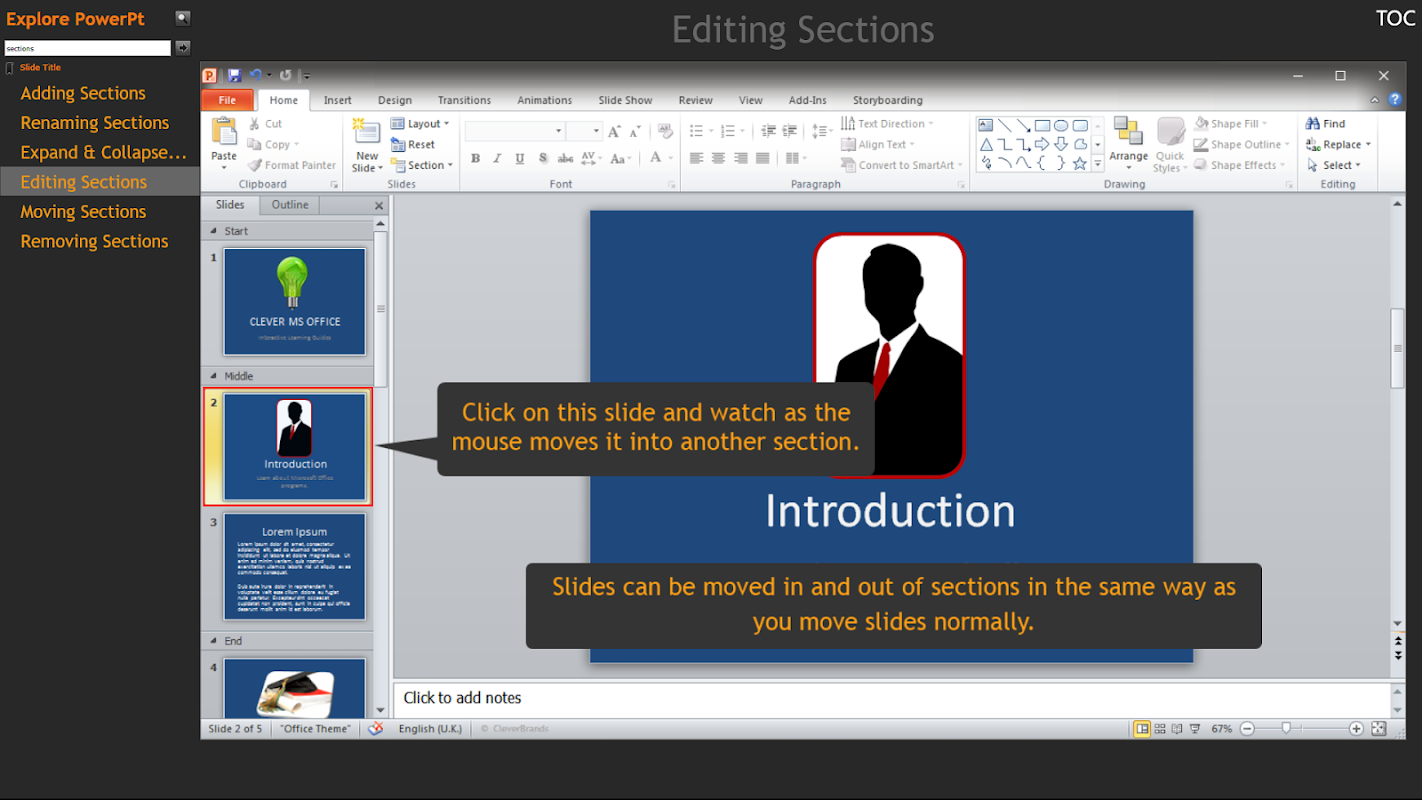Click the Save icon in quick access toolbar
1422x800 pixels.
coord(234,75)
